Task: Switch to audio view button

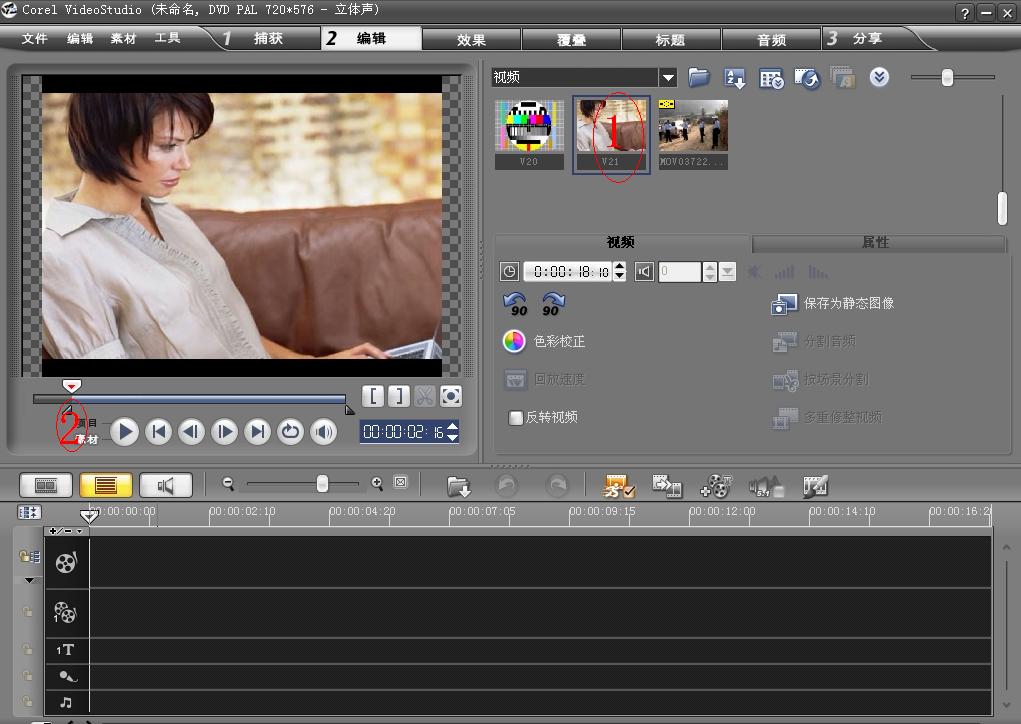Action: click(x=166, y=485)
